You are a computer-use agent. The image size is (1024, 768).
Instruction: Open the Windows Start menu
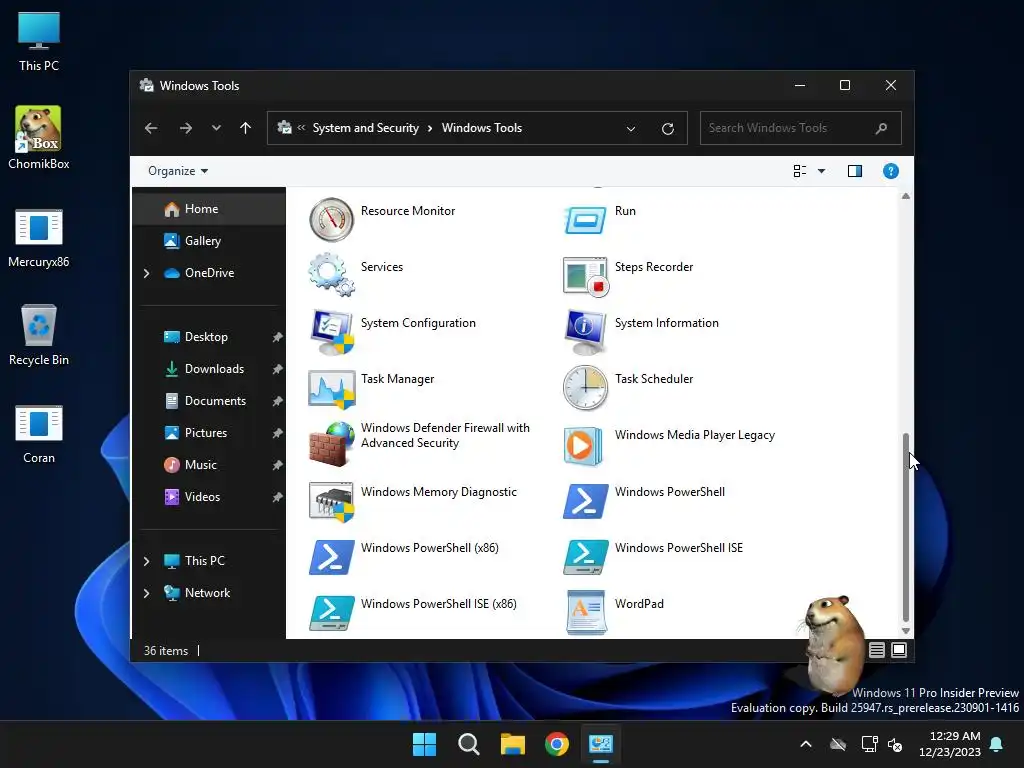click(424, 744)
